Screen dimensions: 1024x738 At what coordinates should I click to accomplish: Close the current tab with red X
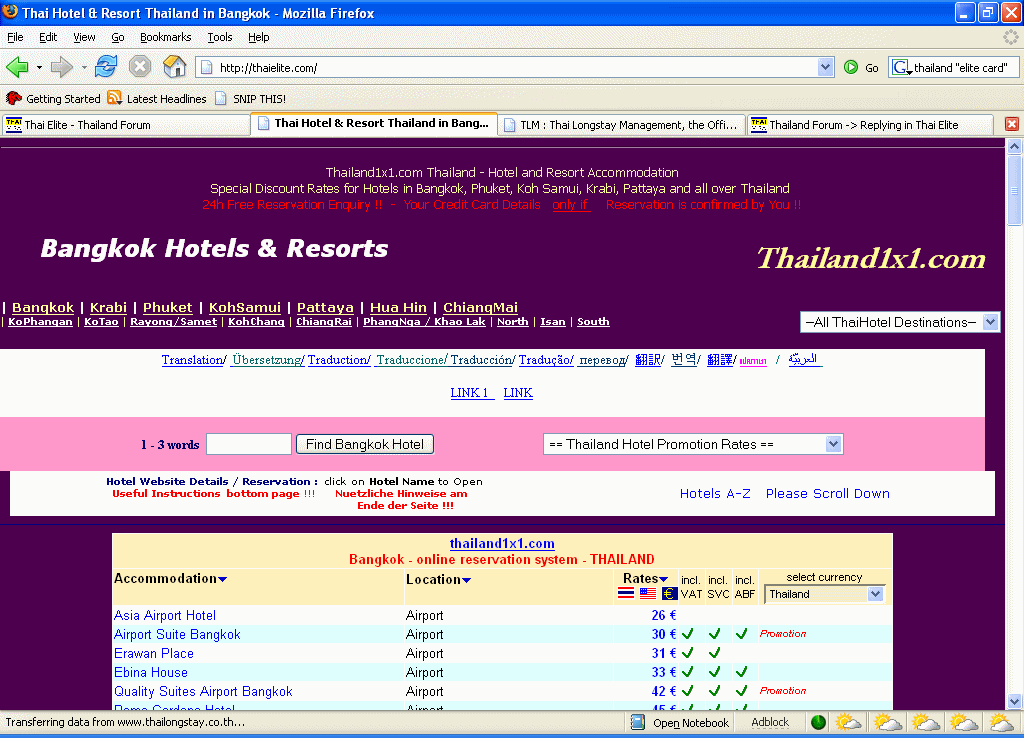pyautogui.click(x=1011, y=124)
